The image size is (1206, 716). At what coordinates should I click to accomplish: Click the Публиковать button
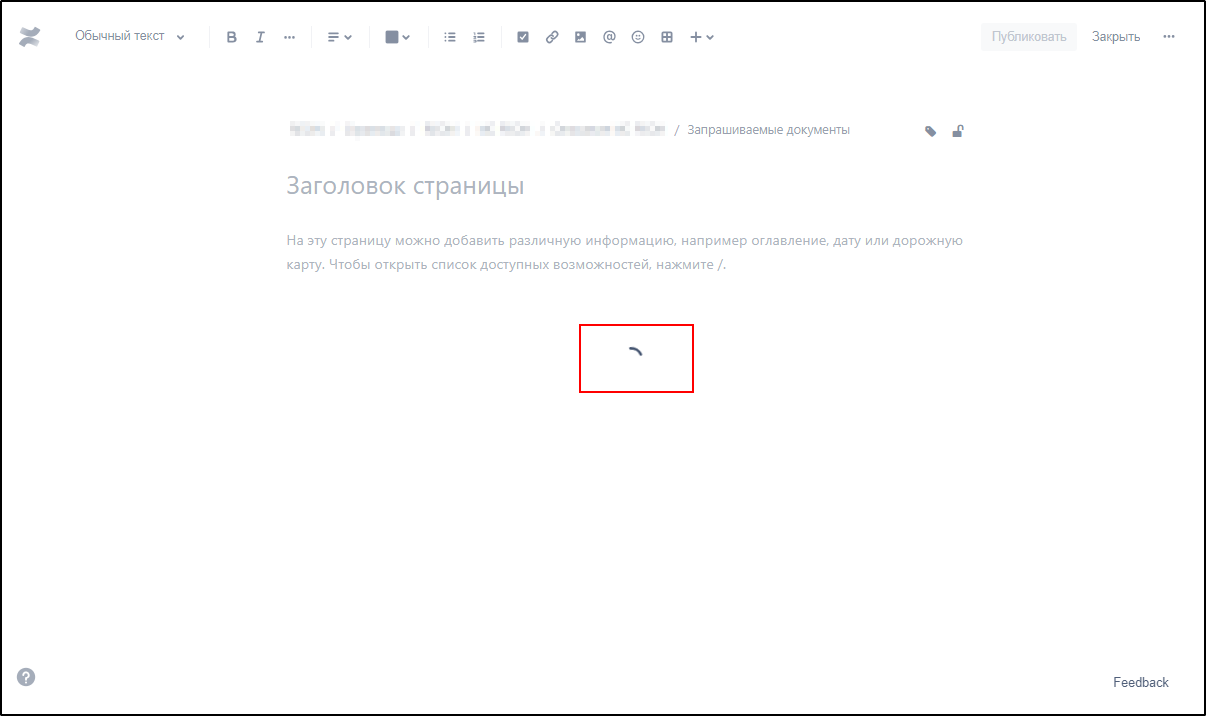click(1029, 37)
